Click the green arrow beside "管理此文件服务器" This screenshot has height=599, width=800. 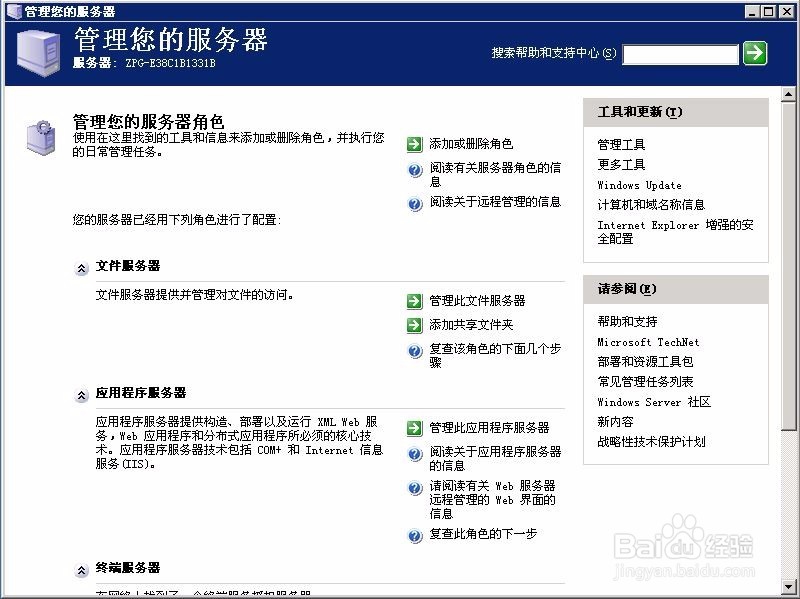click(x=414, y=299)
